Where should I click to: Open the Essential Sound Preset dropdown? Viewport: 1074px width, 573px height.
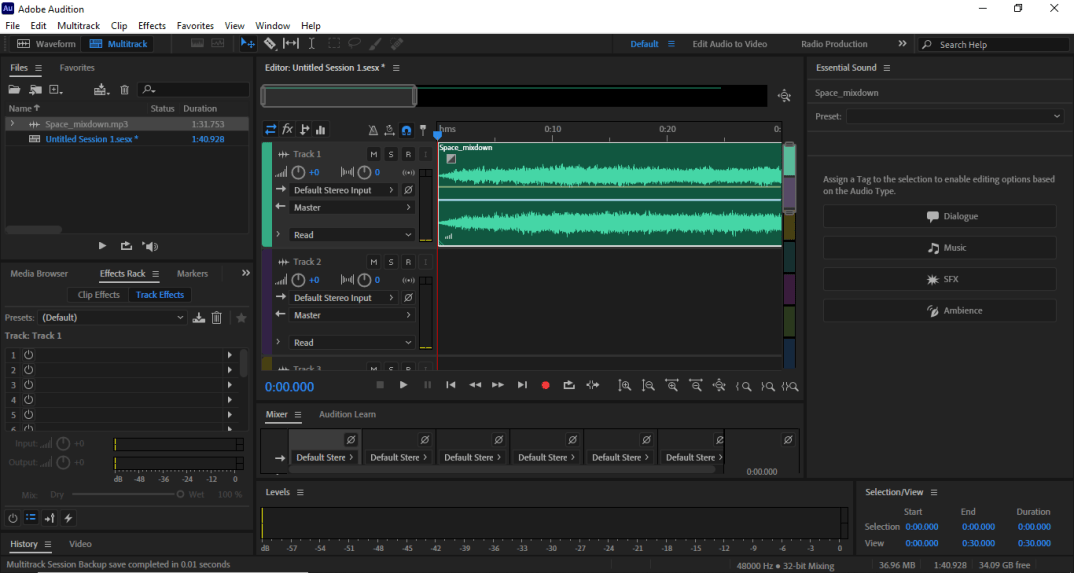(x=955, y=116)
